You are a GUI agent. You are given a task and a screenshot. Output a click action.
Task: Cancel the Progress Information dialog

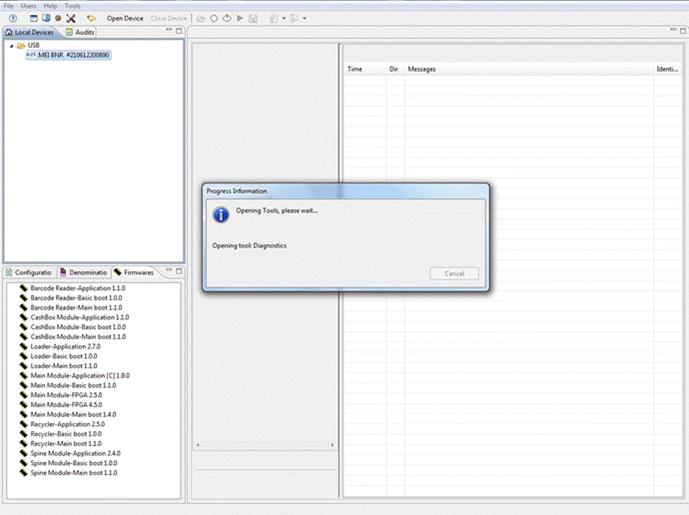[454, 273]
